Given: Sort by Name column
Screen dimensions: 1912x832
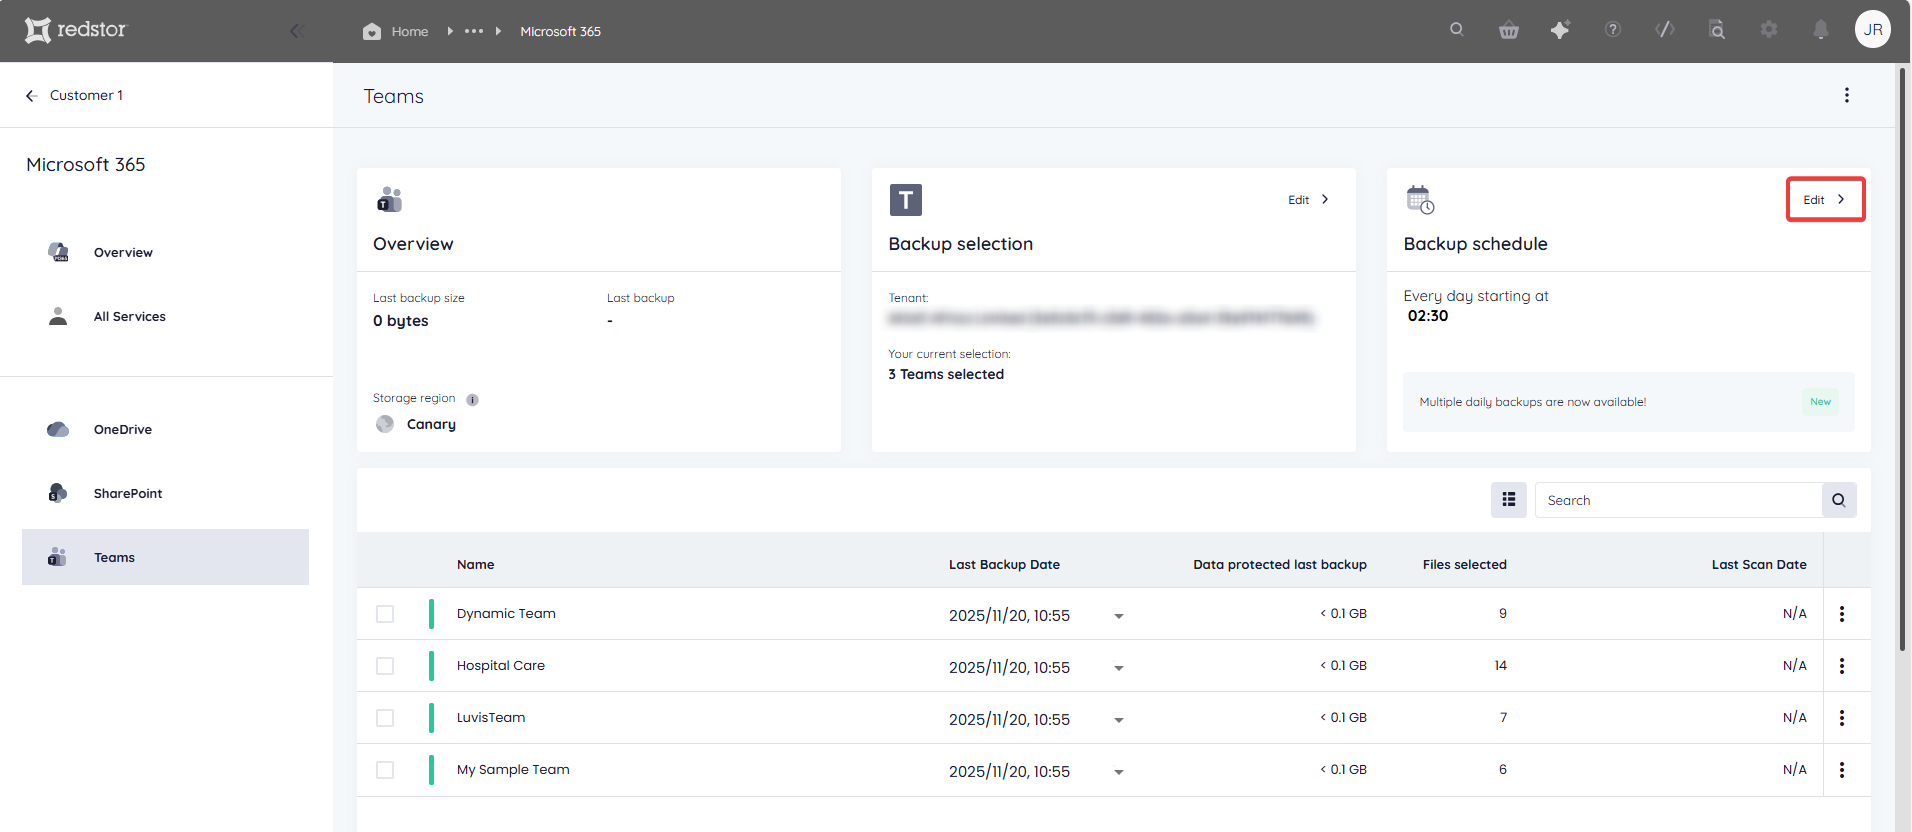Looking at the screenshot, I should 476,564.
